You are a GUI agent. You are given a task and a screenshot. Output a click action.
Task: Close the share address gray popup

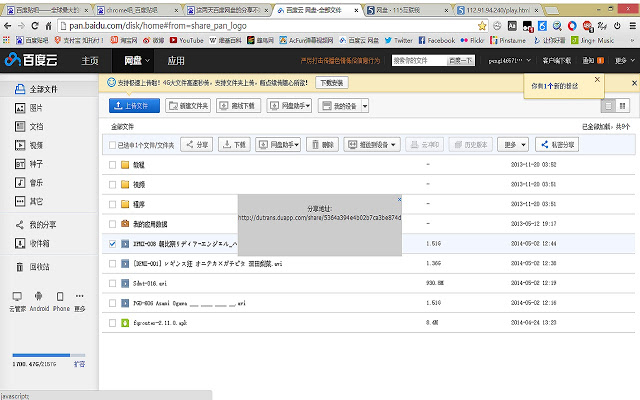coord(399,199)
